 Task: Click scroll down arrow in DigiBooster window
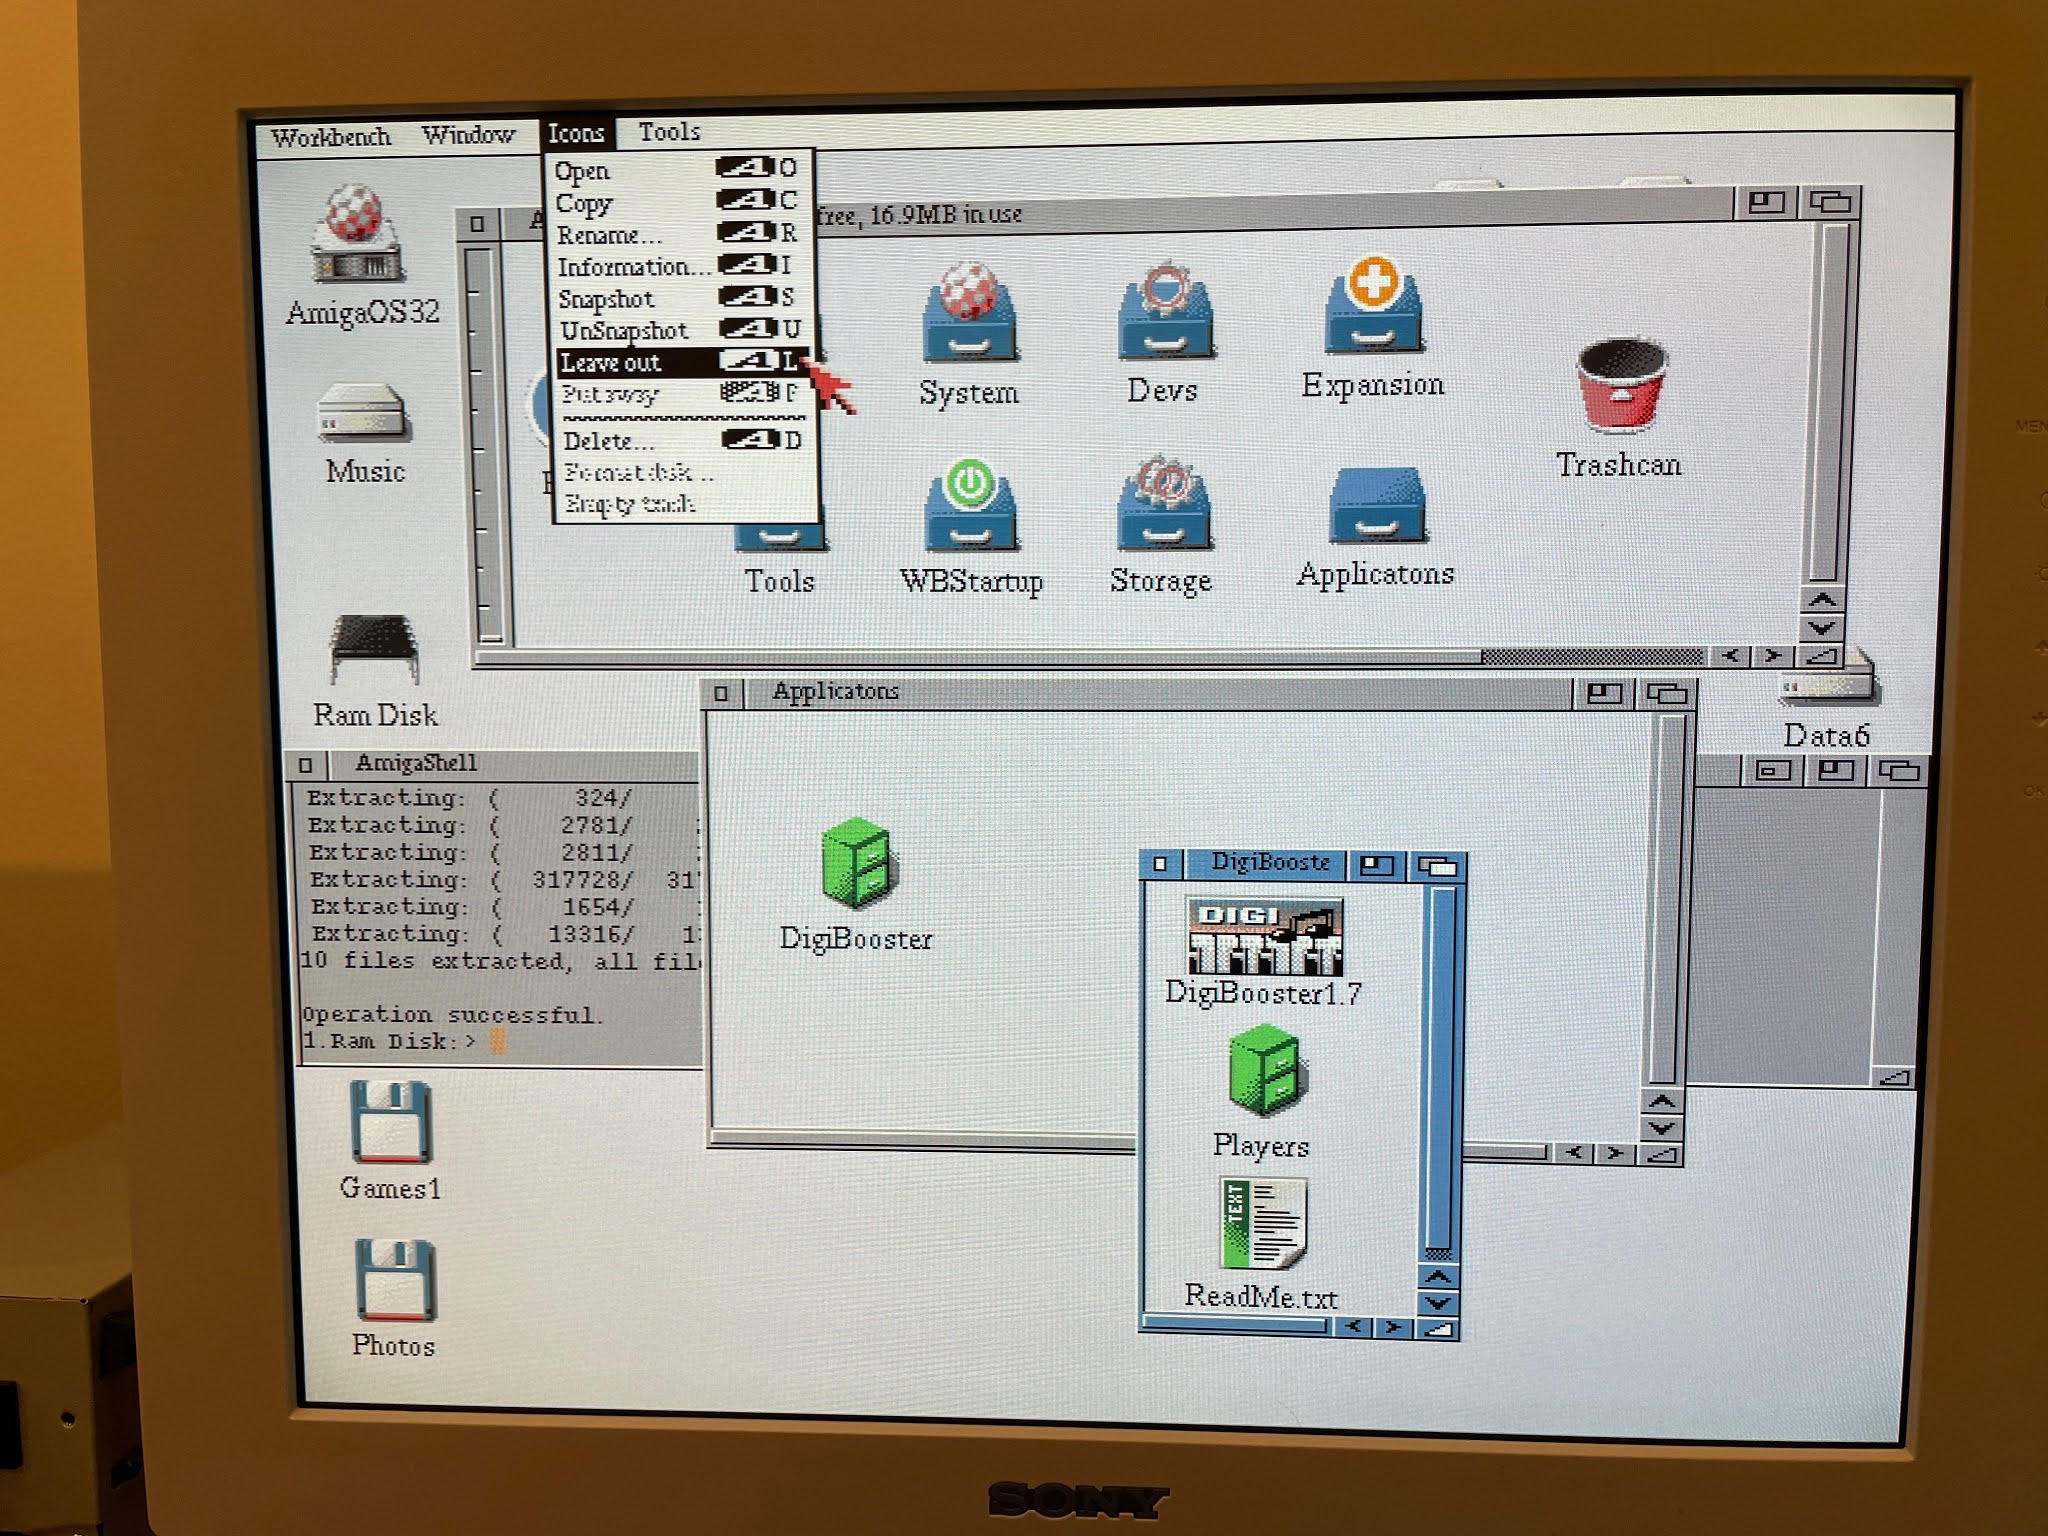point(1438,1303)
